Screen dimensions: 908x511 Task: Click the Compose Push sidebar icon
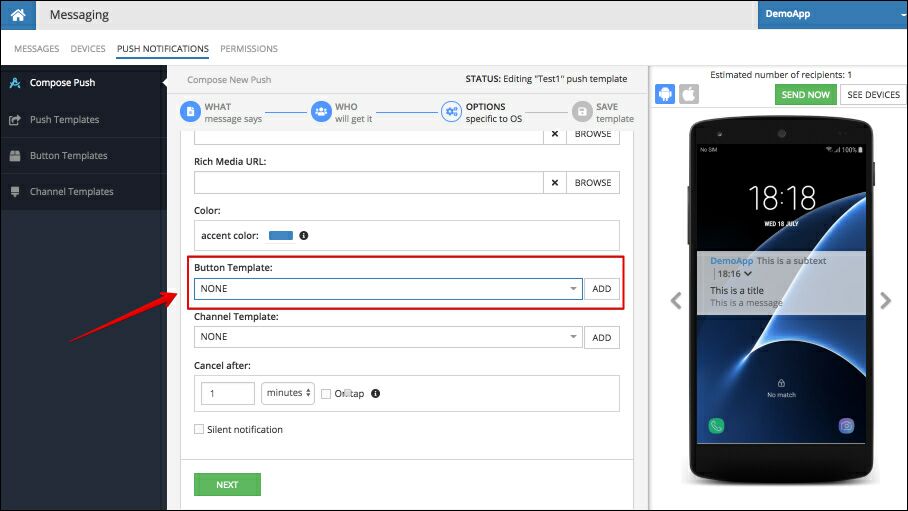tap(15, 83)
